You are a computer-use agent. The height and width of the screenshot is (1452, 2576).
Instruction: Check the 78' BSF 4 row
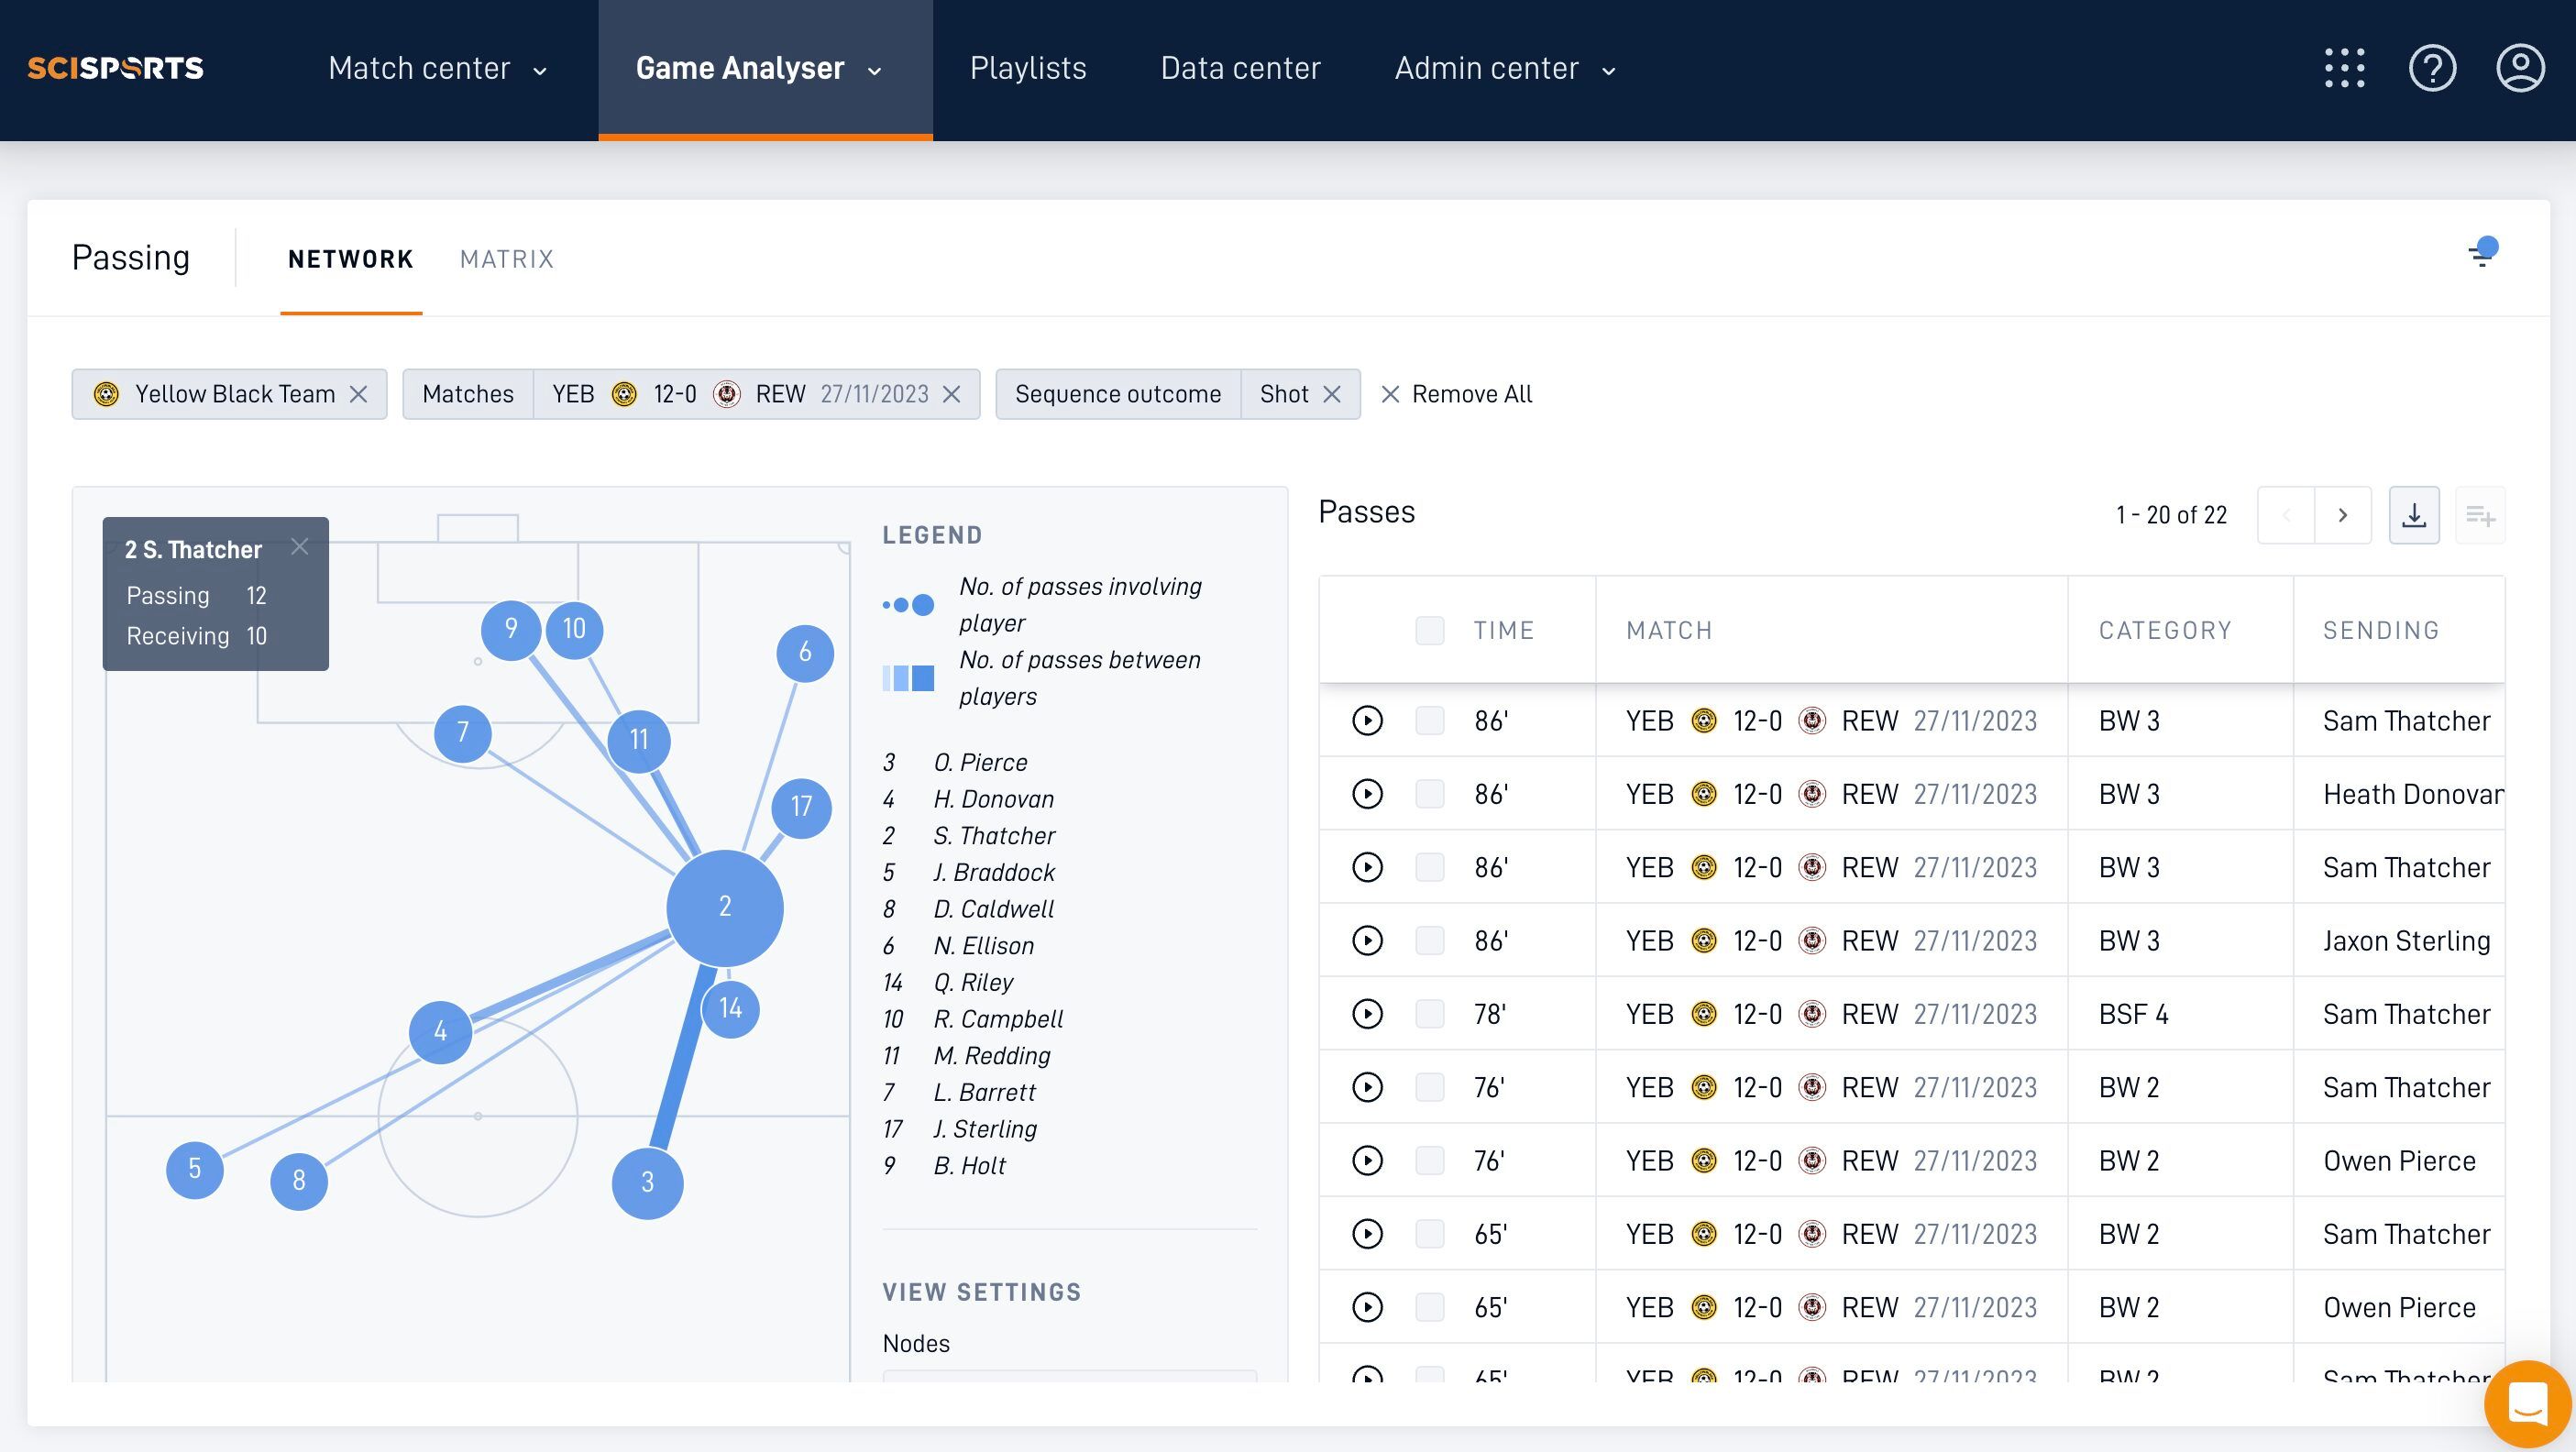point(1430,1014)
